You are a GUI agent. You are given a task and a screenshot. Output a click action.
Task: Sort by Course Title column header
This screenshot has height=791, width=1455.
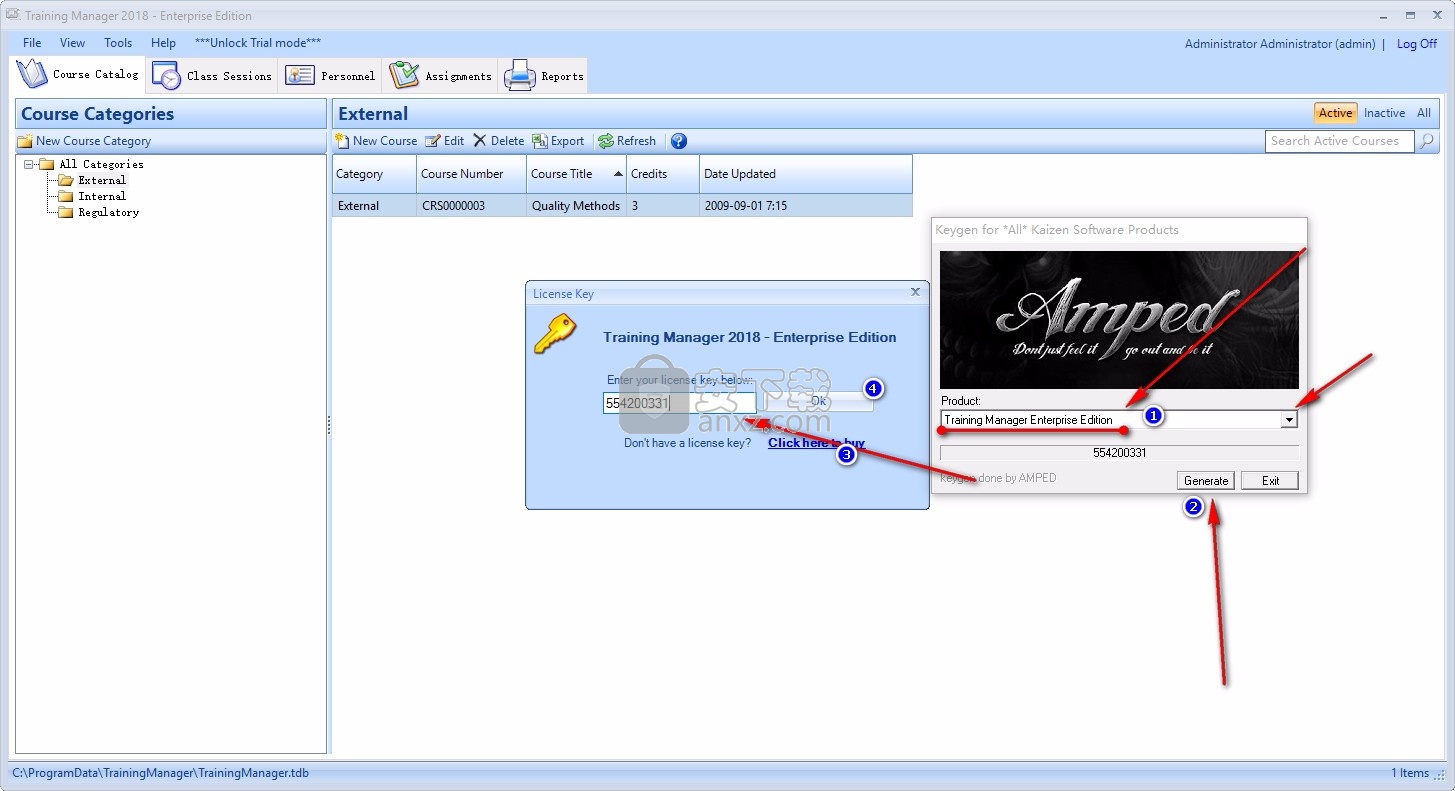[x=576, y=174]
